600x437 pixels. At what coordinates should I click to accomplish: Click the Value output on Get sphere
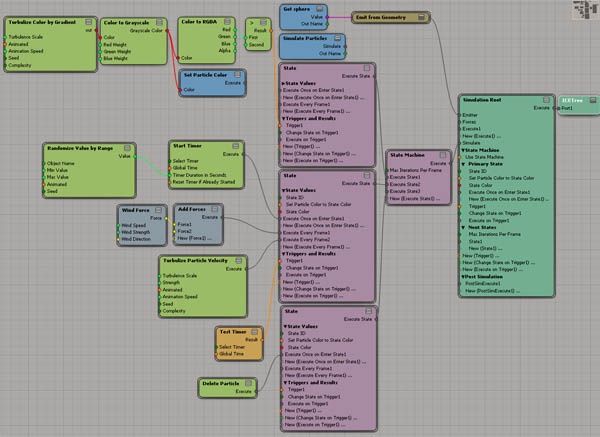tap(327, 17)
